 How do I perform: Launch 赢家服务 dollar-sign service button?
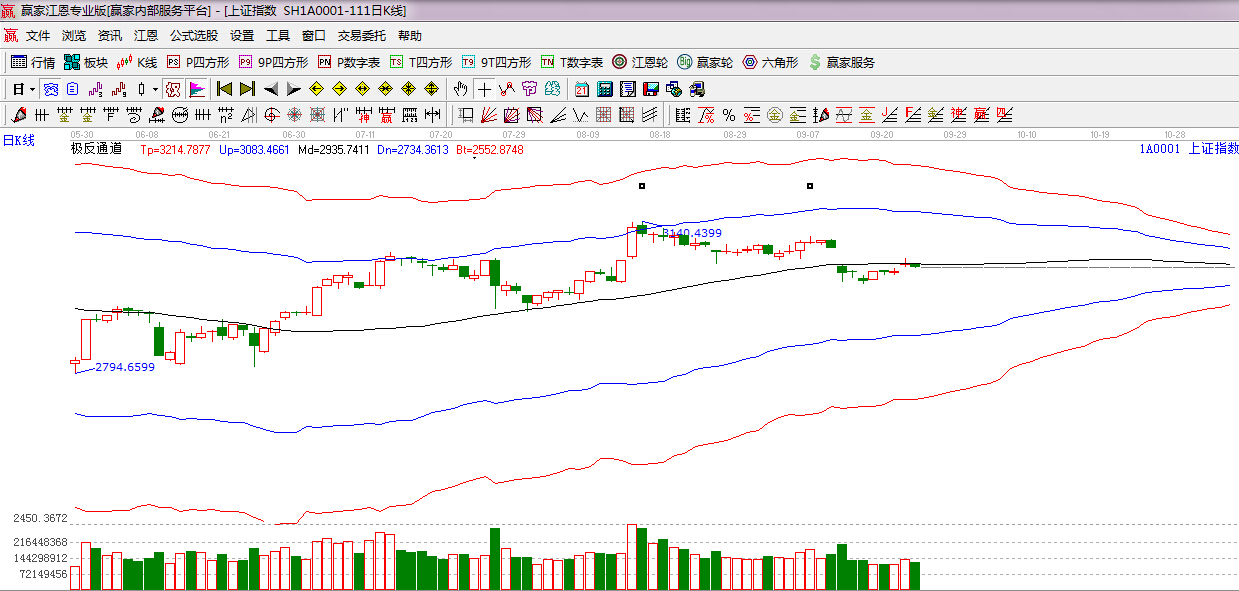click(841, 62)
